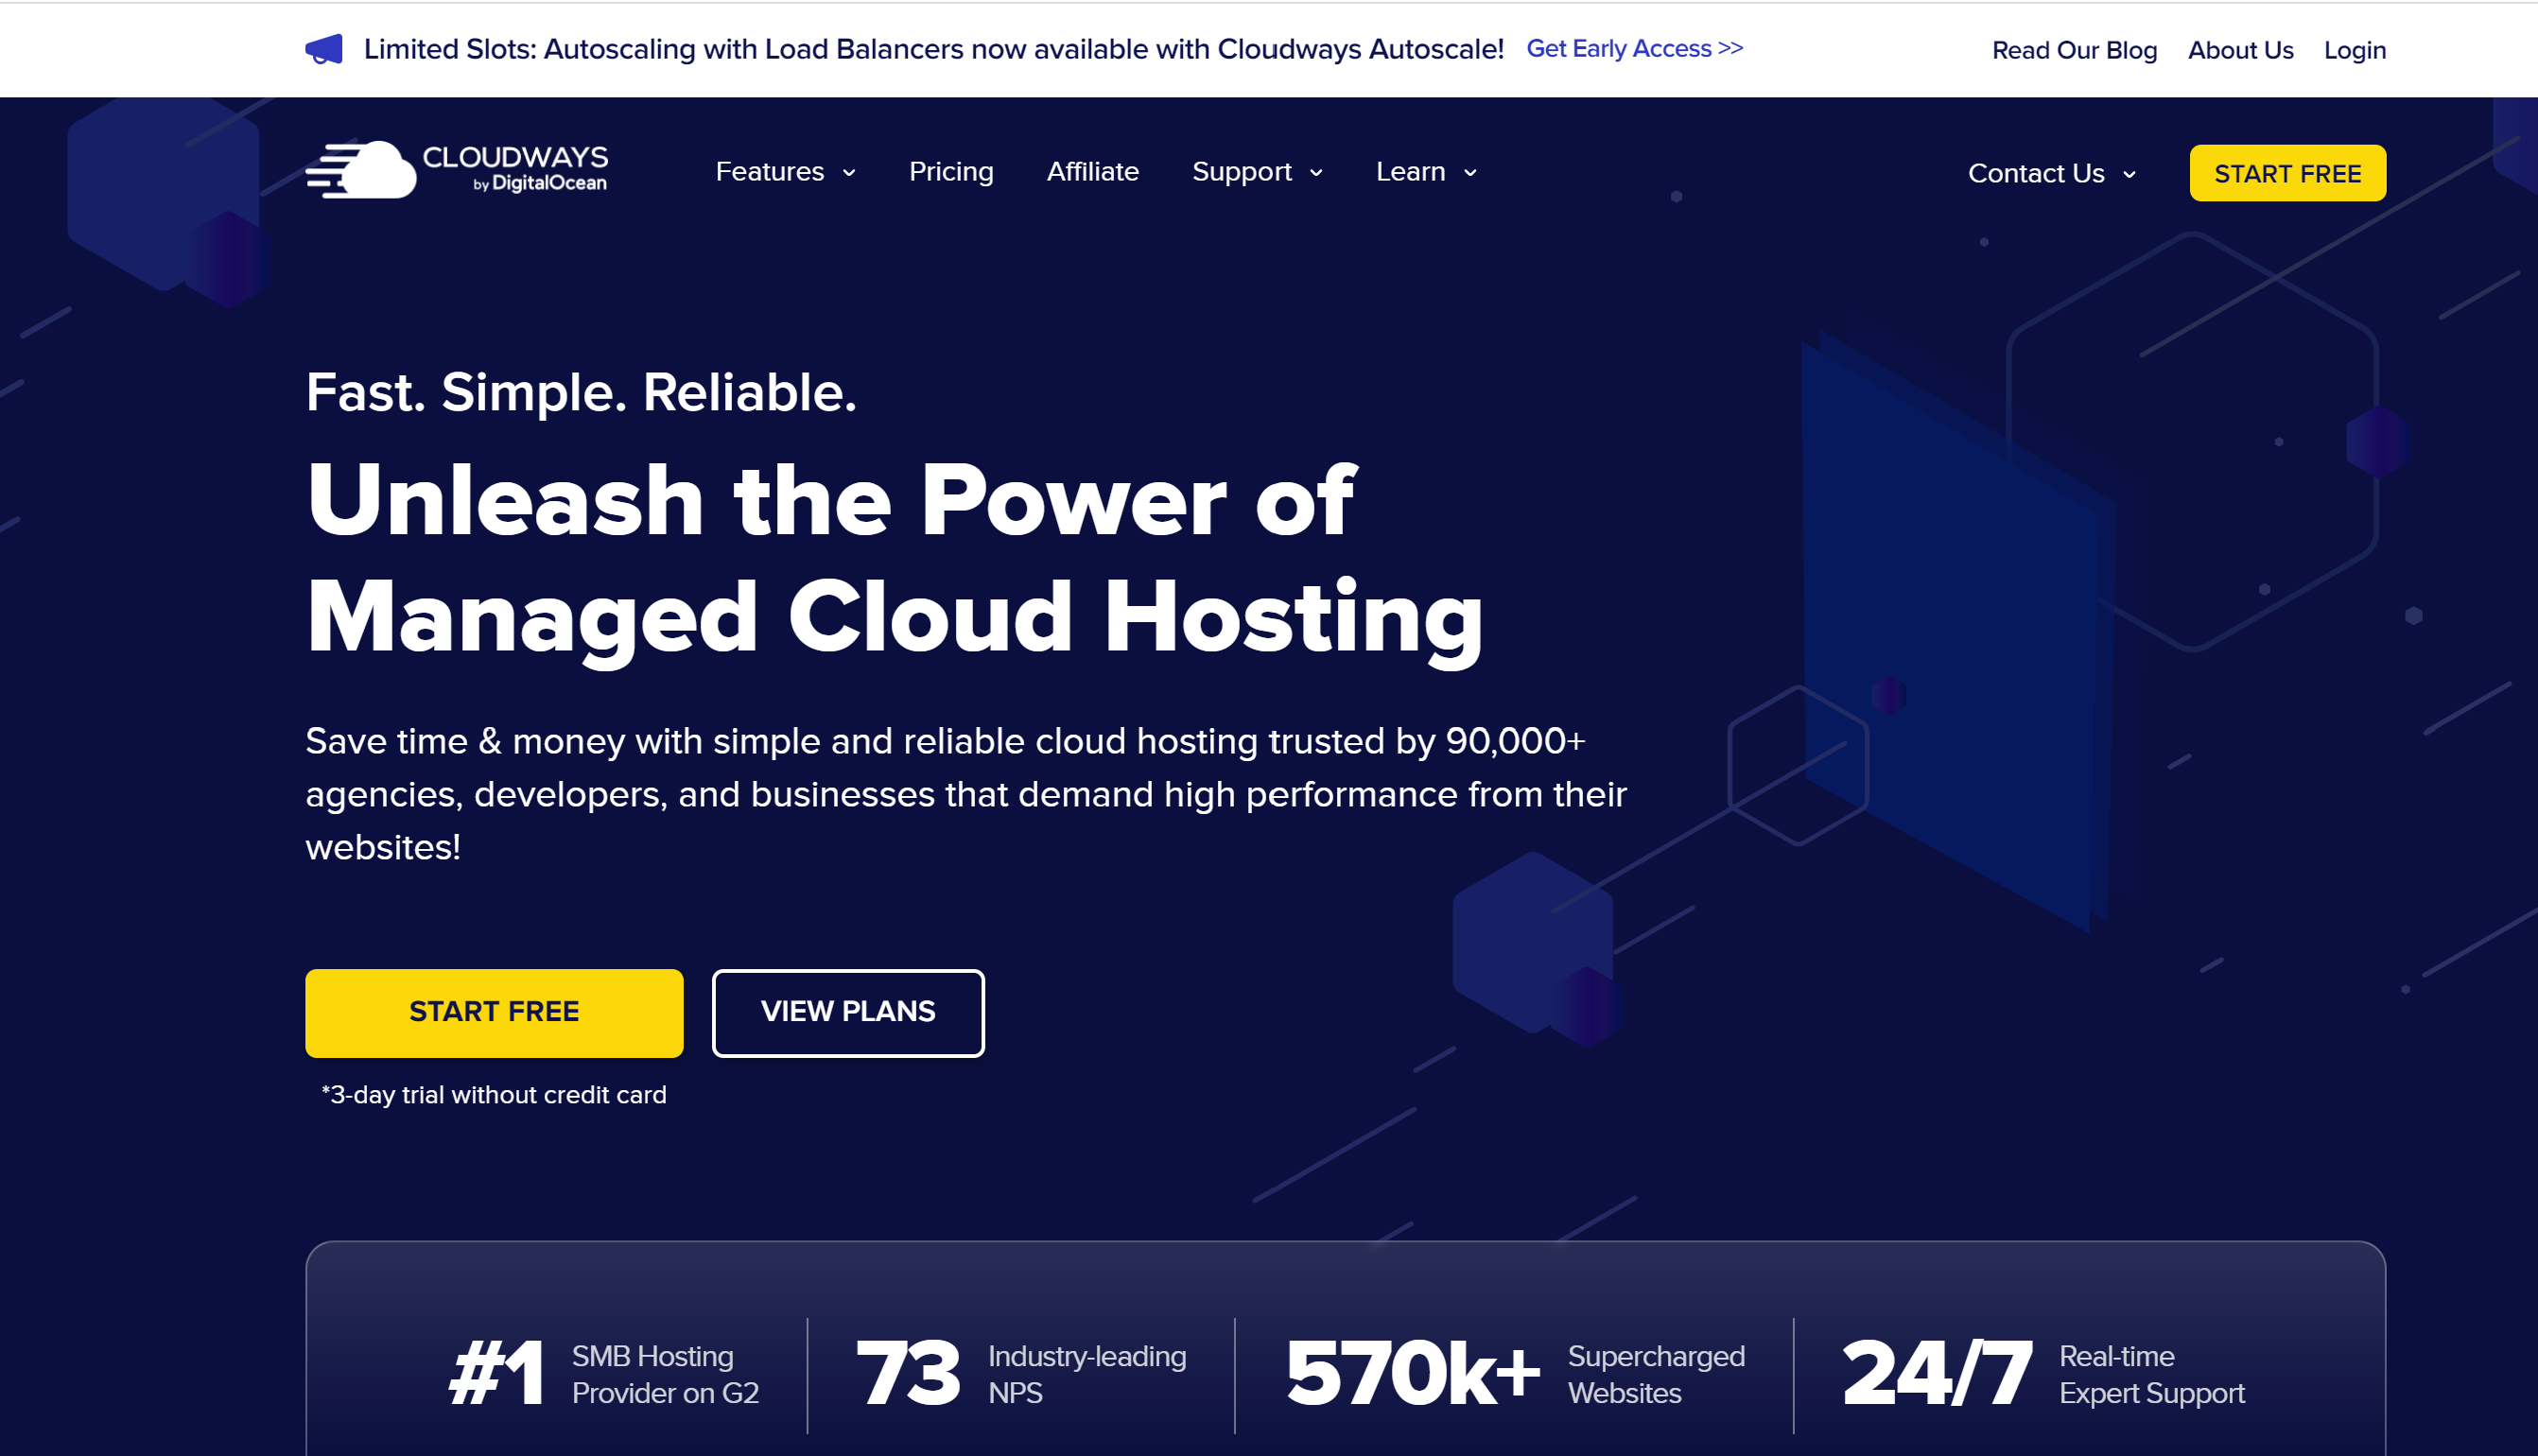
Task: Open Get Early Access link
Action: pyautogui.click(x=1634, y=48)
